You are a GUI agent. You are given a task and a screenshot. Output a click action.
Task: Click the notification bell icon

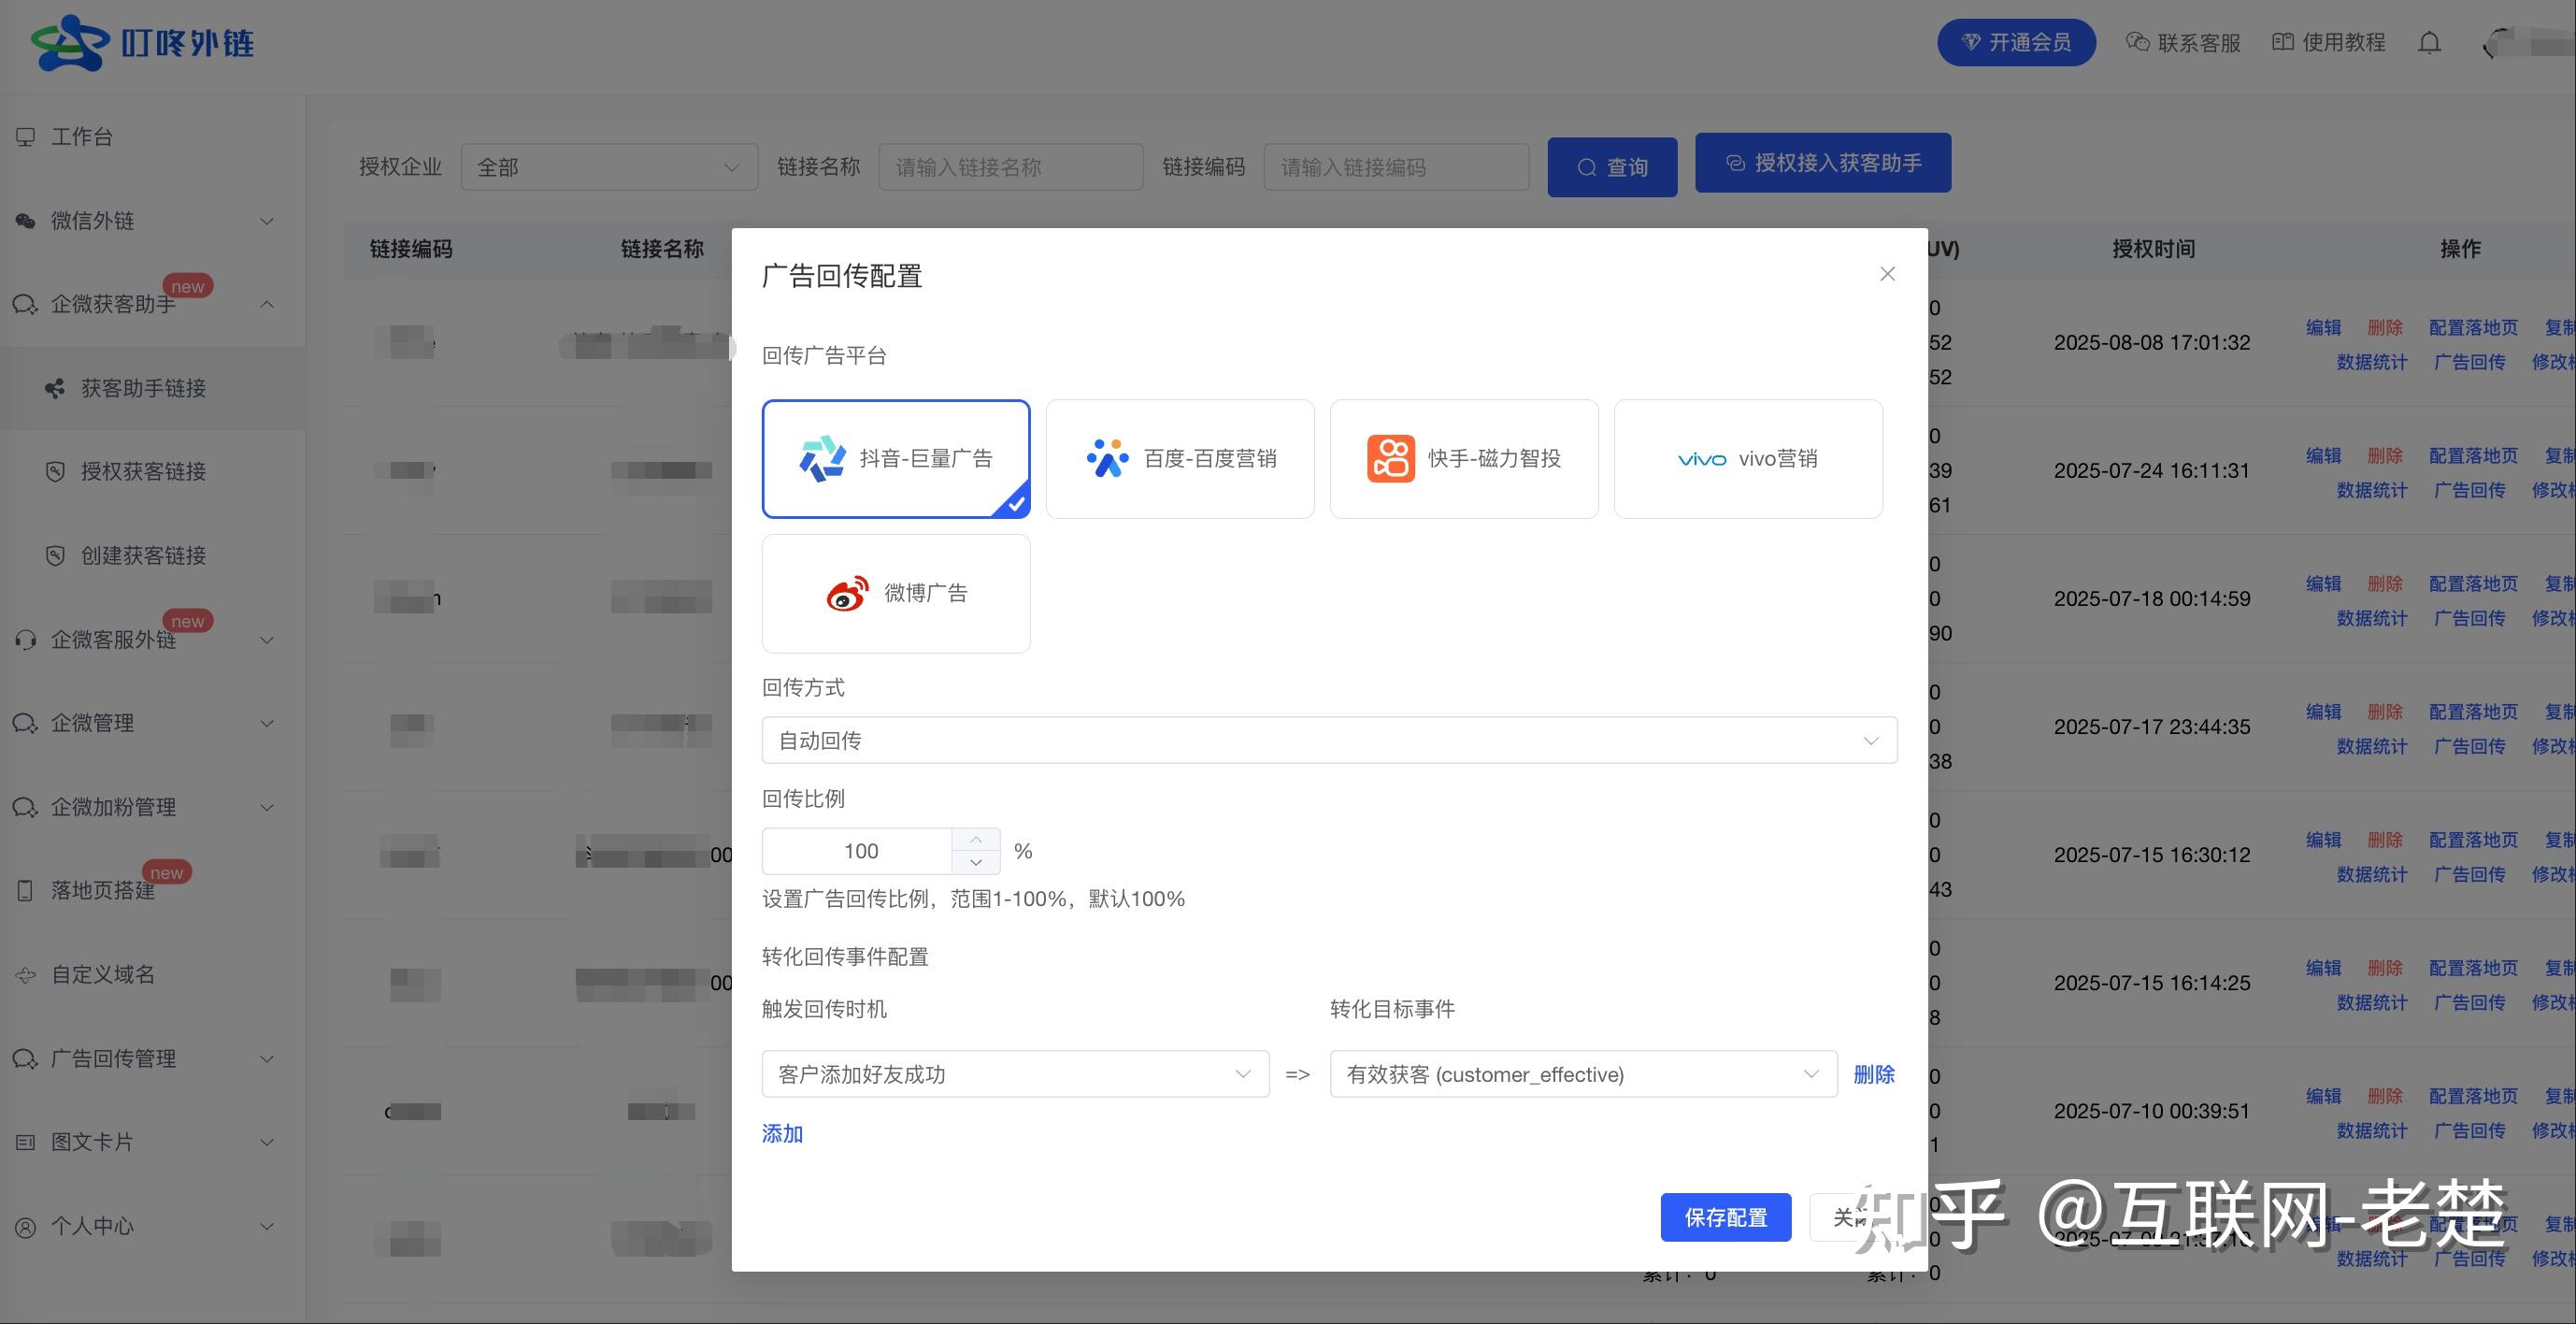click(x=2429, y=43)
